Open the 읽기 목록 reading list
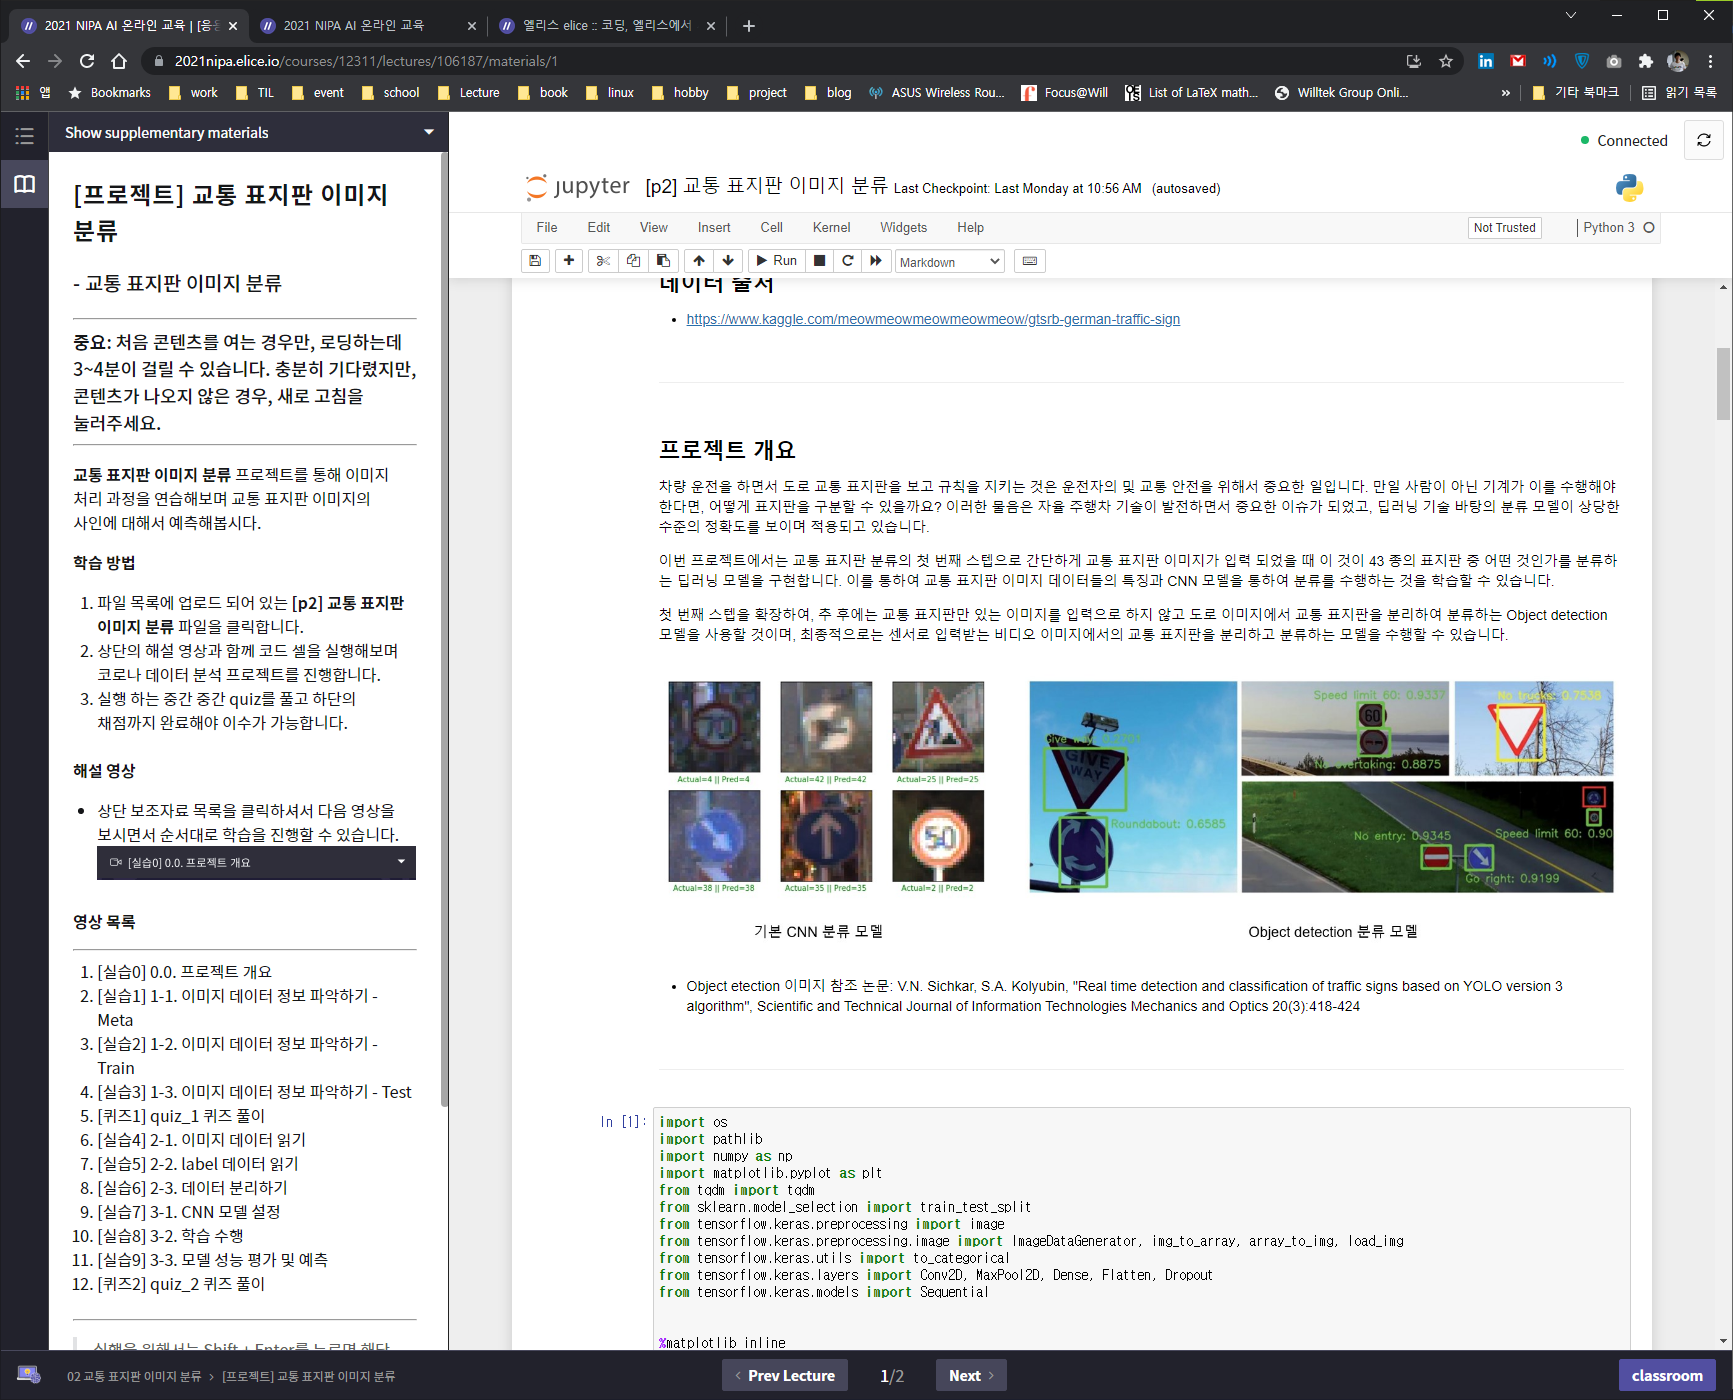1733x1400 pixels. pyautogui.click(x=1679, y=93)
